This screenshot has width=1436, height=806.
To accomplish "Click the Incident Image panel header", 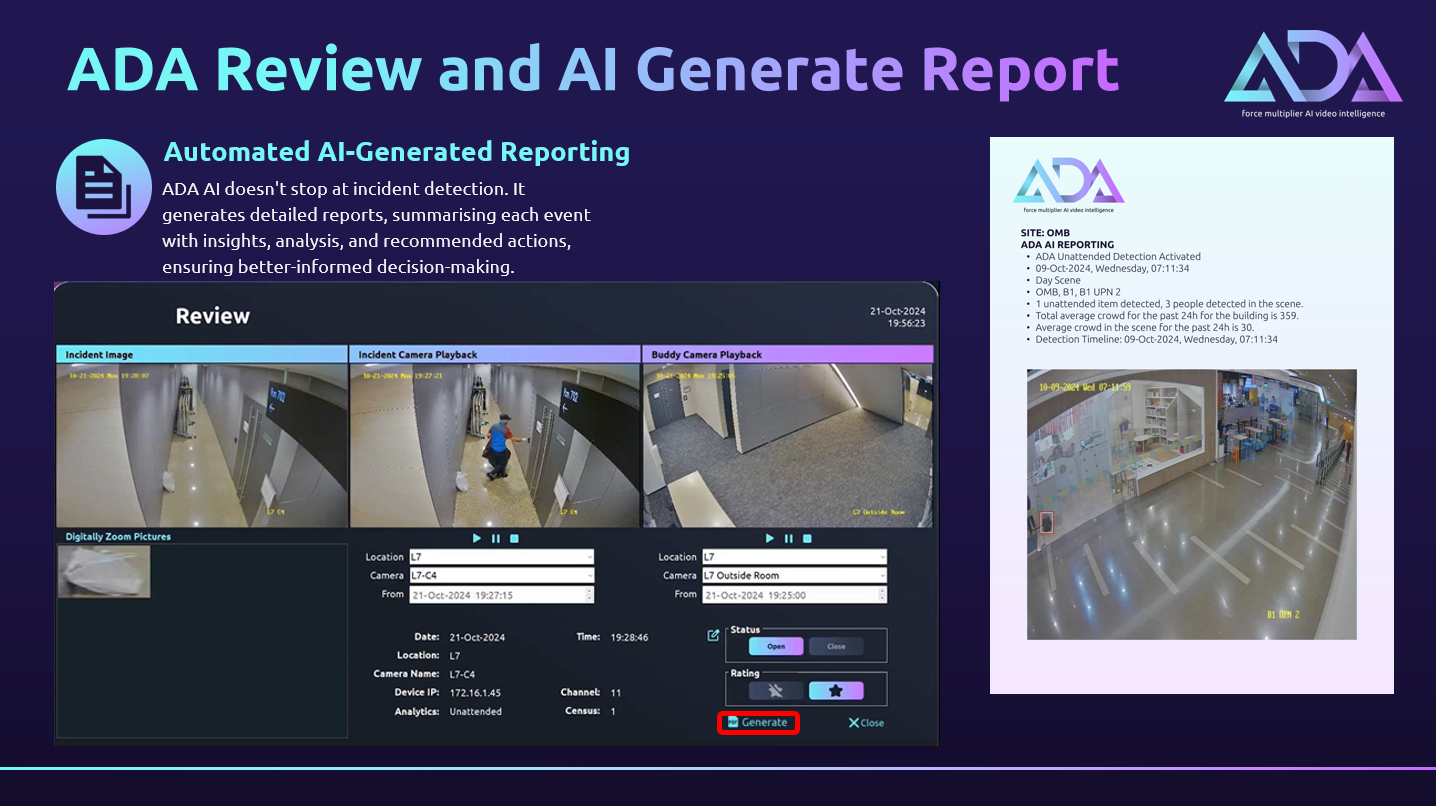I will 202,354.
